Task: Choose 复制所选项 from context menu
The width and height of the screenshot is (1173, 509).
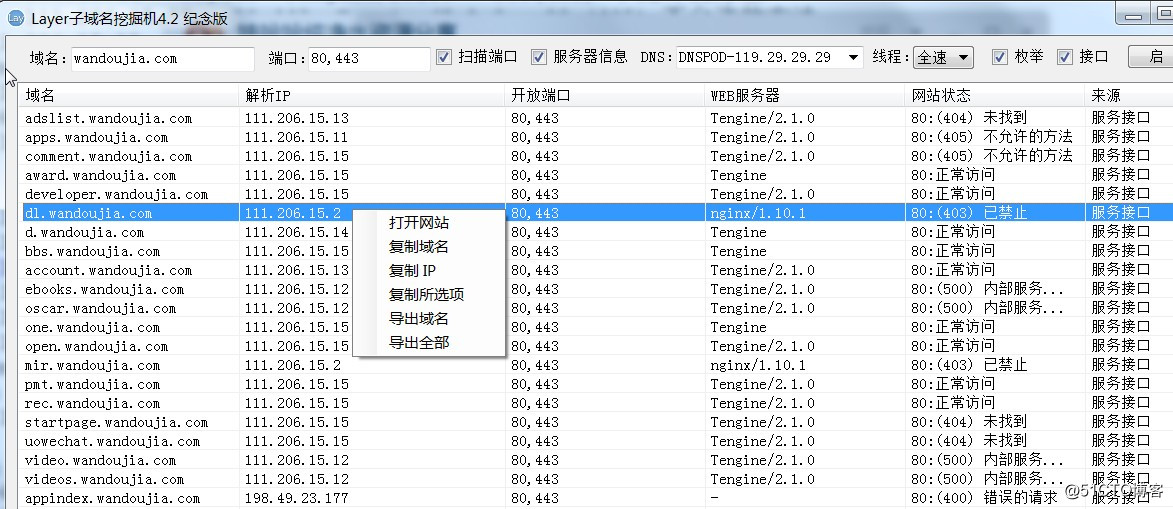Action: 426,295
